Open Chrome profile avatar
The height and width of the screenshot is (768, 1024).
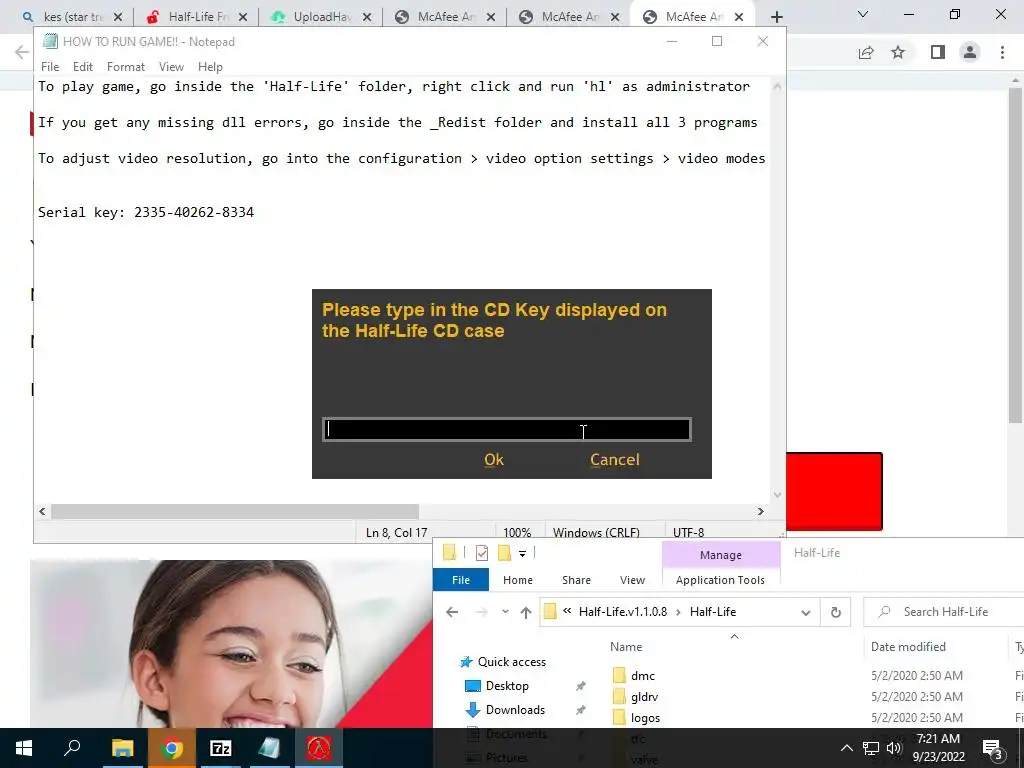[x=970, y=52]
